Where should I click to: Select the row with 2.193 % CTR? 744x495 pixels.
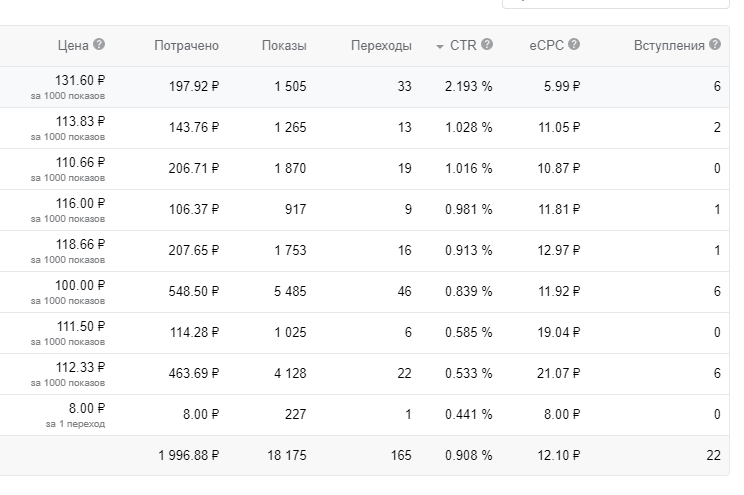click(364, 87)
